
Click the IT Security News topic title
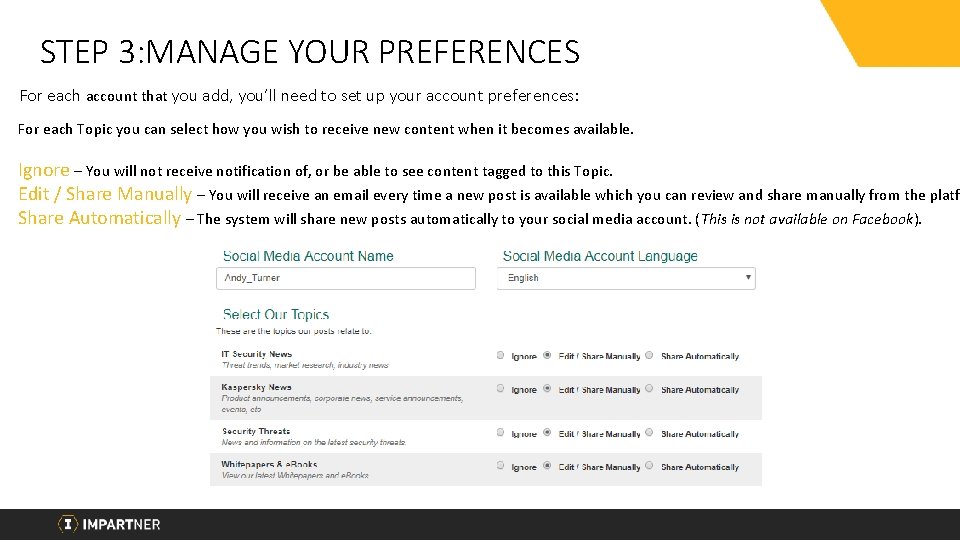[257, 354]
